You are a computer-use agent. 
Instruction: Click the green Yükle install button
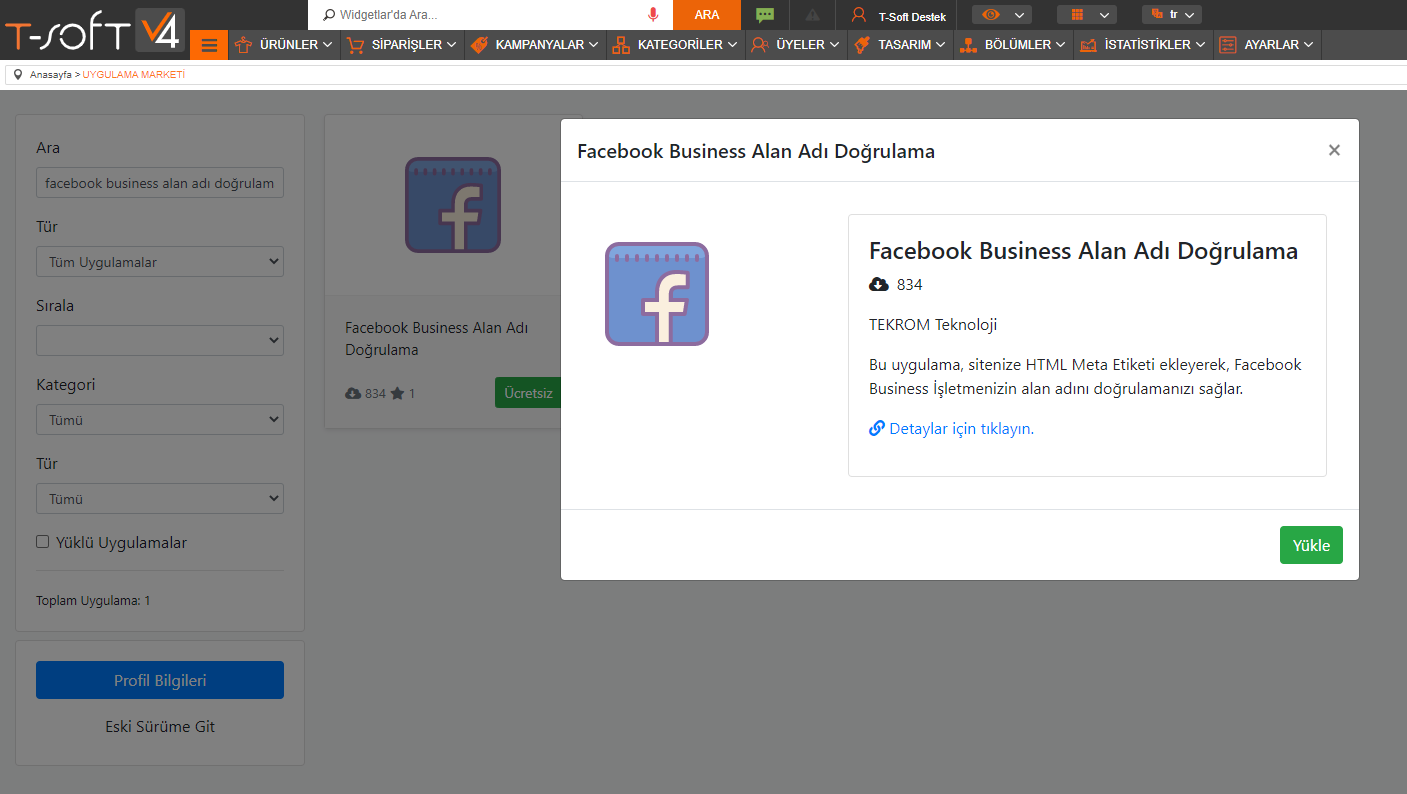click(x=1311, y=545)
